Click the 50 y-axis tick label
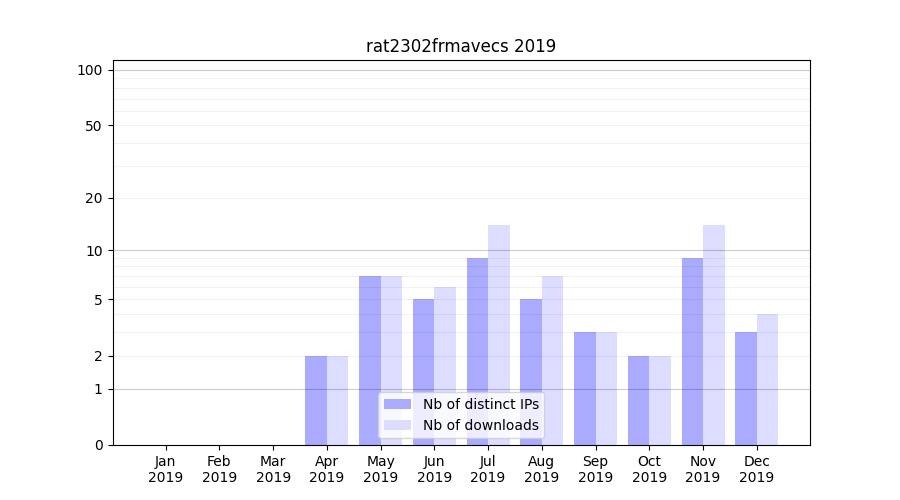Screen dimensions: 900x500 click(94, 126)
